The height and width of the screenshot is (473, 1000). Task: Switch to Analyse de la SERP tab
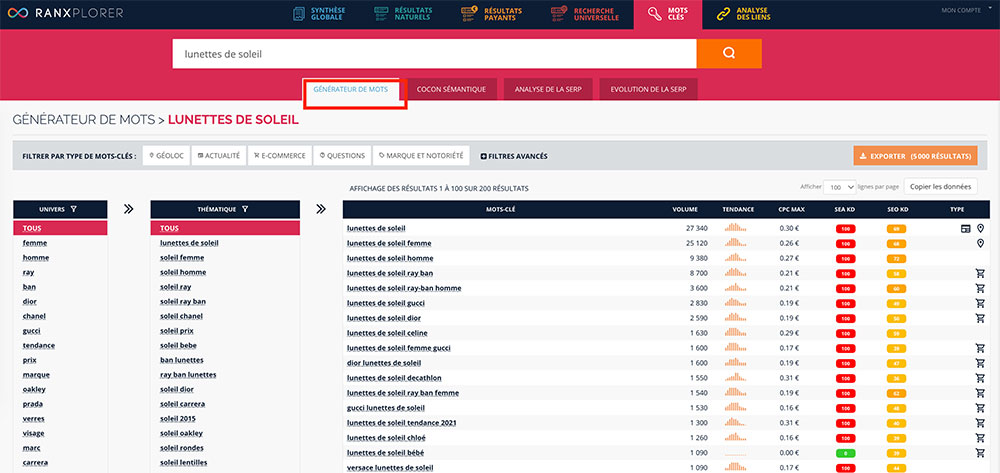(x=548, y=90)
